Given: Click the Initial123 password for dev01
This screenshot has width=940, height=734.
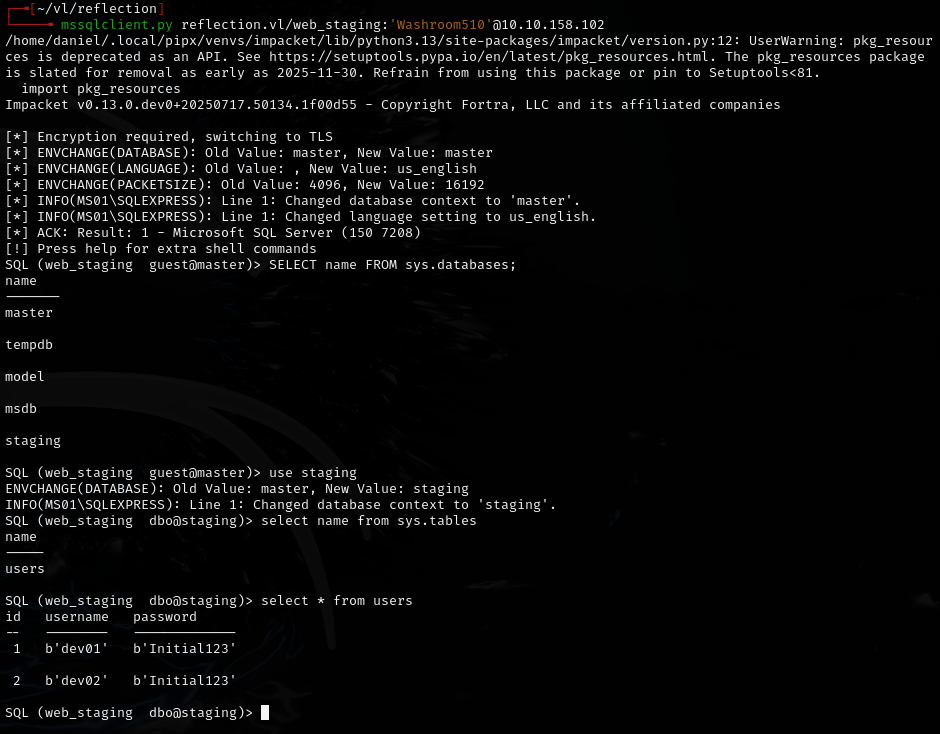Looking at the screenshot, I should click(x=184, y=648).
